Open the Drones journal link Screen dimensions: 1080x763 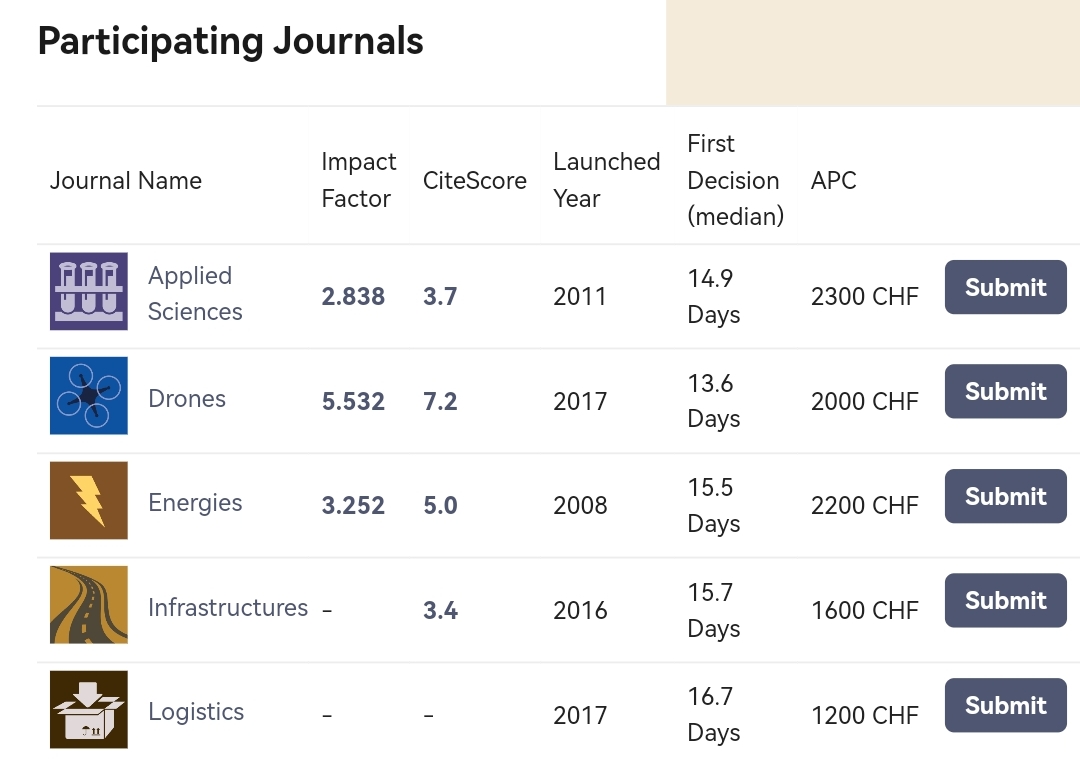point(187,398)
